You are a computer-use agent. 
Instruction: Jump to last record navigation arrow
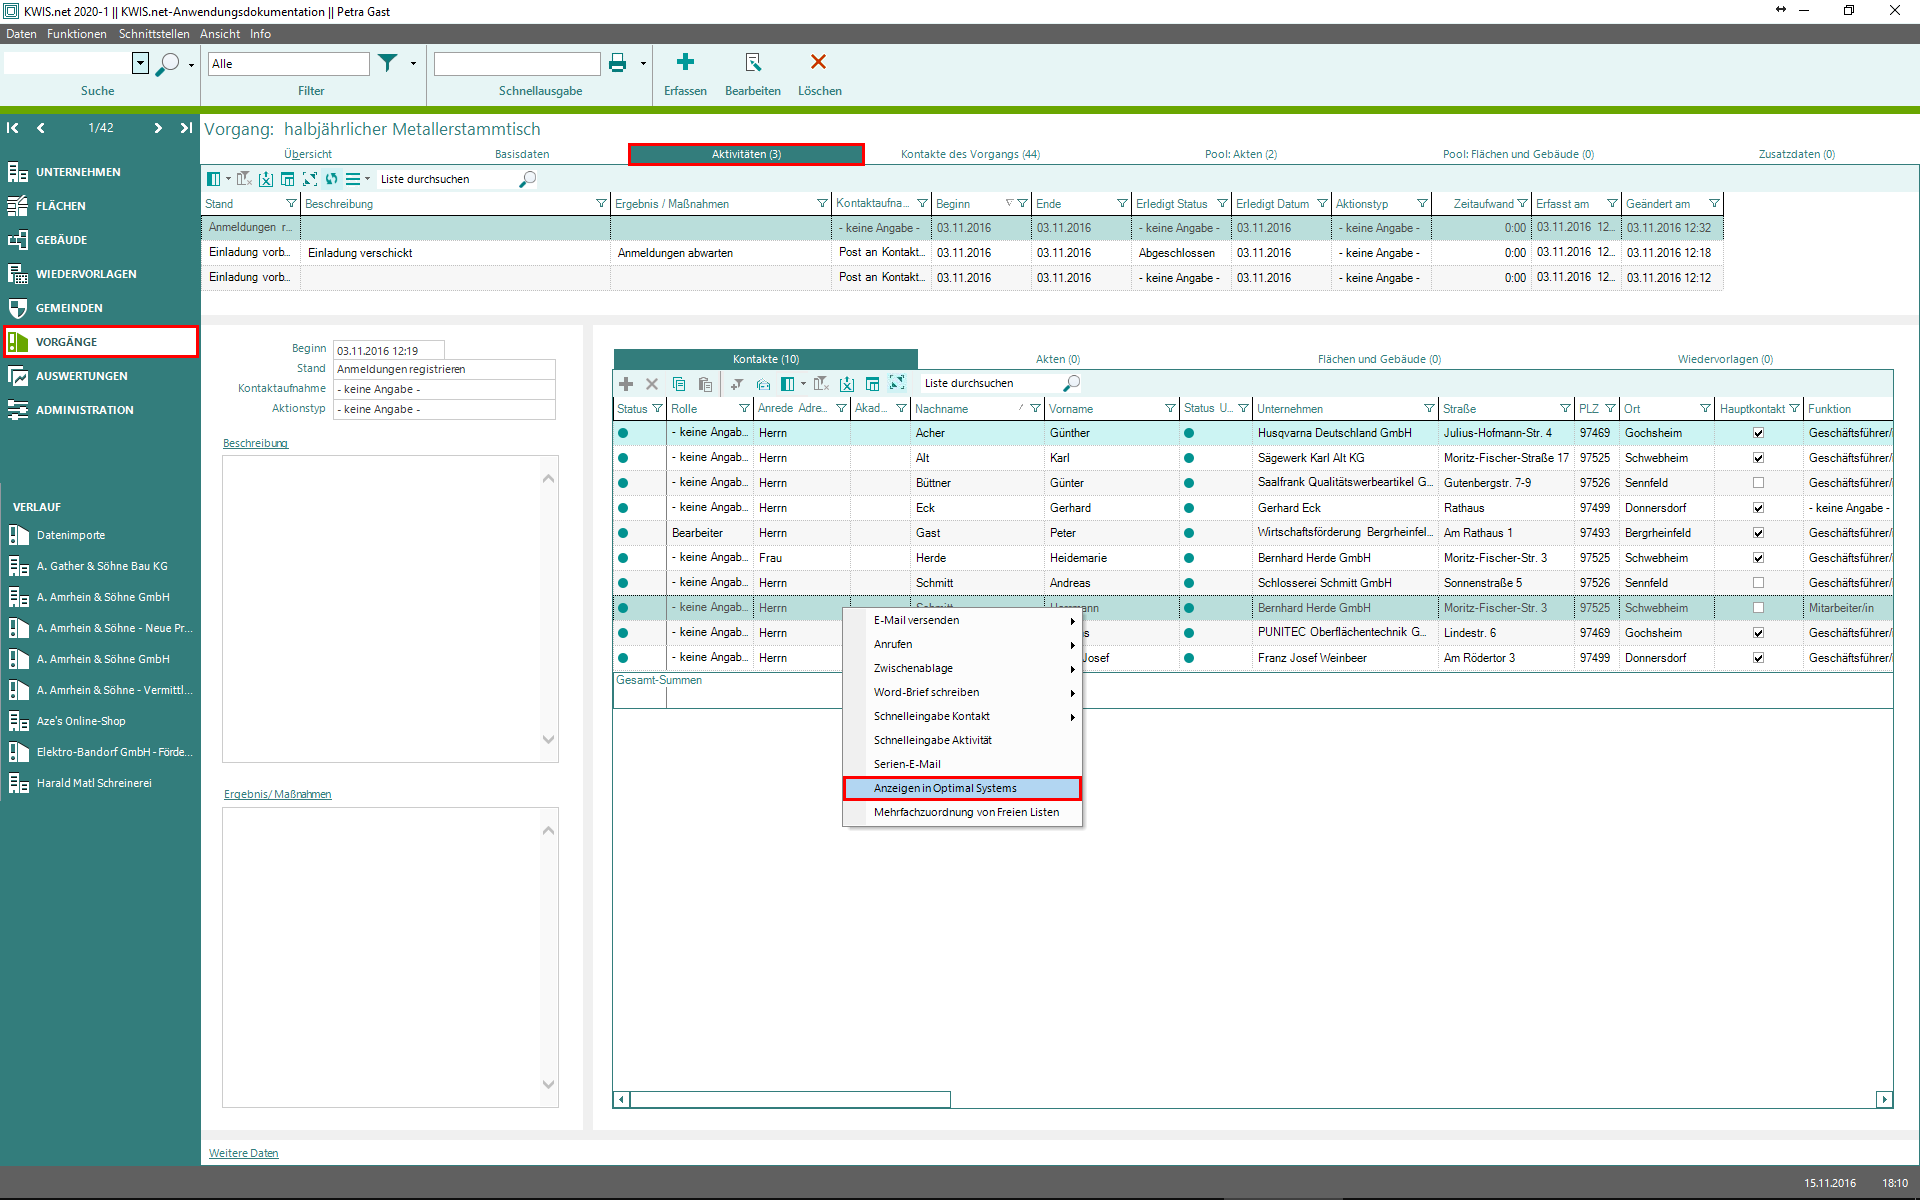186,128
